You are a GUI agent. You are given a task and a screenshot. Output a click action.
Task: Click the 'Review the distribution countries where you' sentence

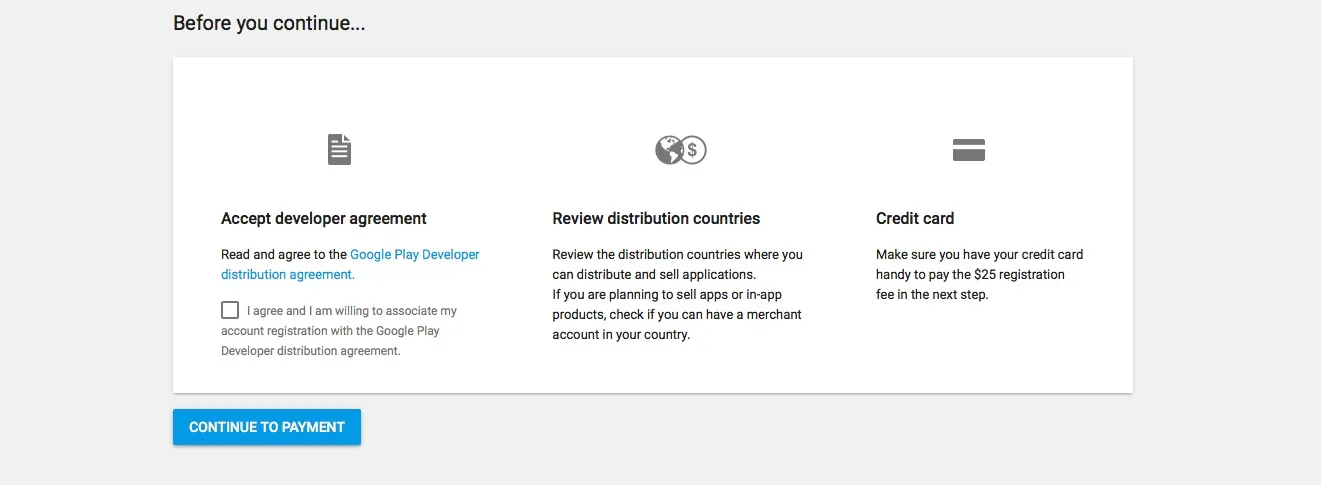[677, 255]
